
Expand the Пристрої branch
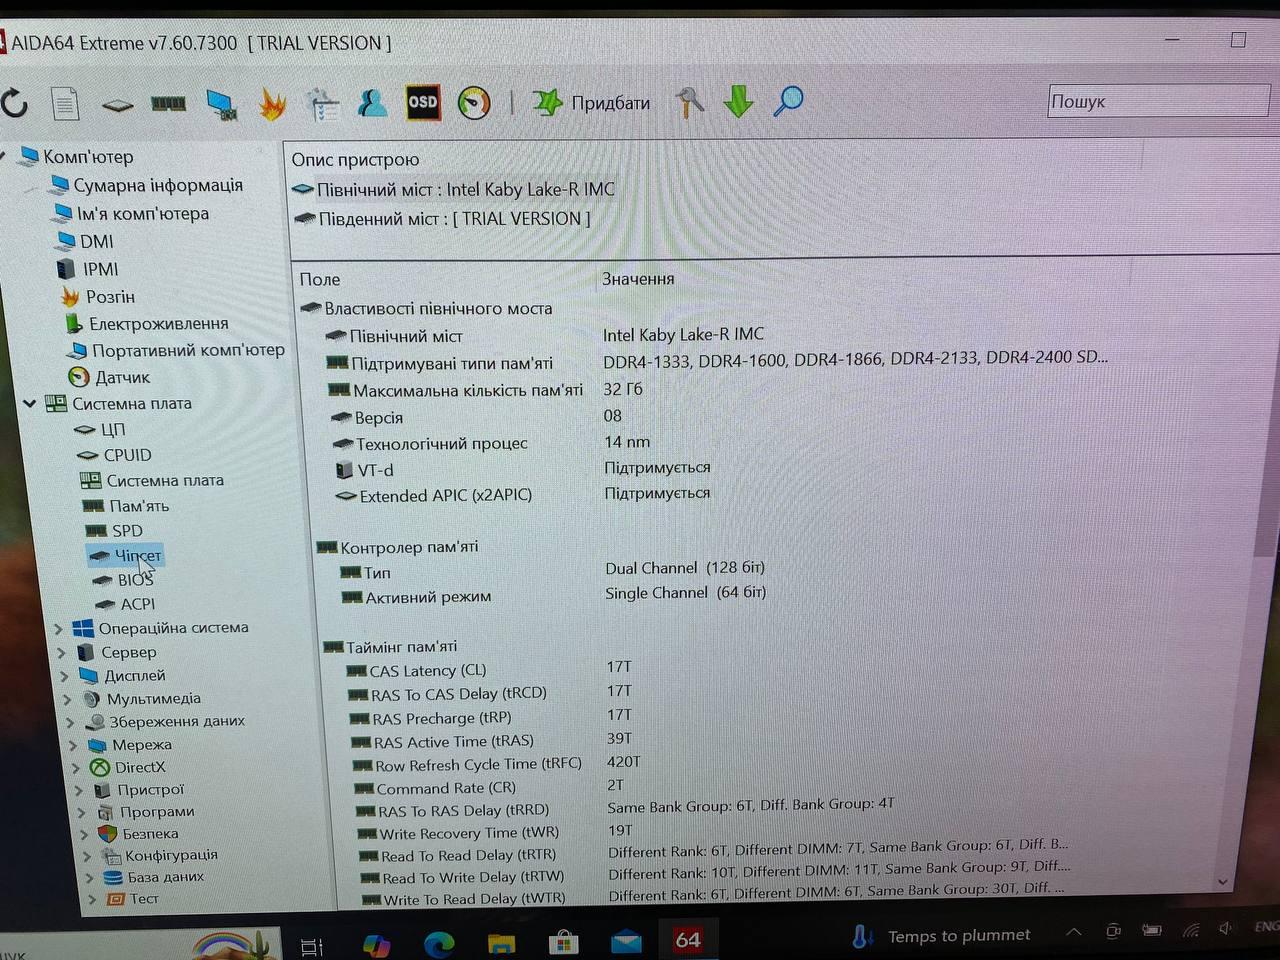(x=79, y=790)
